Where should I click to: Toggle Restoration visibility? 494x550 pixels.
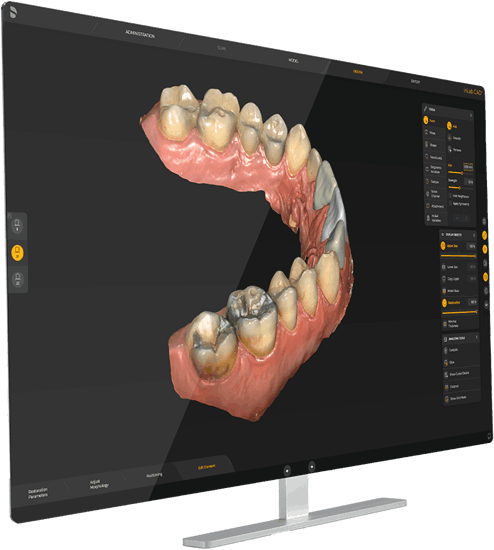(452, 303)
